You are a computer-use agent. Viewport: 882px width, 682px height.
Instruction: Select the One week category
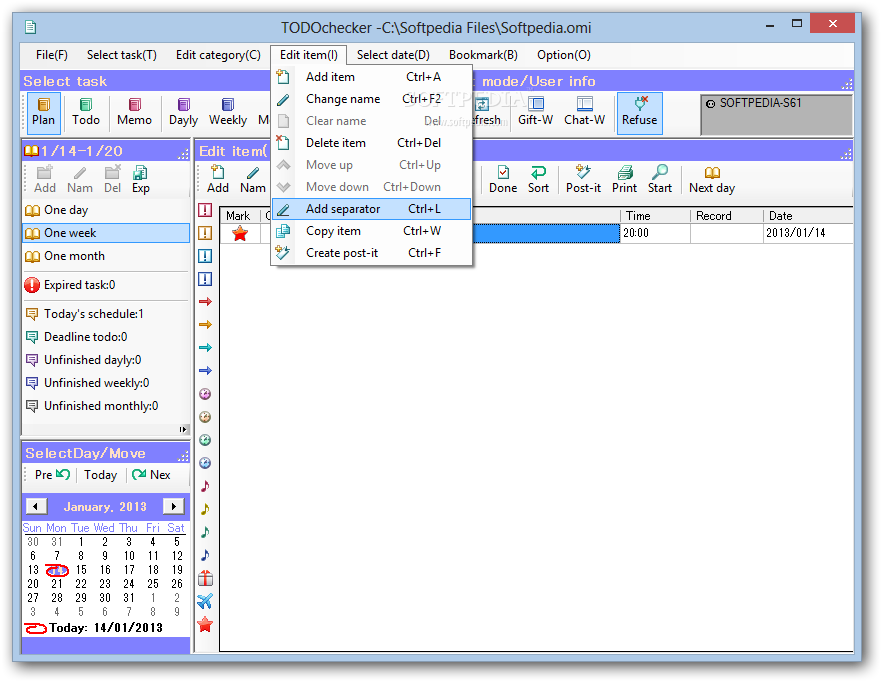[106, 233]
